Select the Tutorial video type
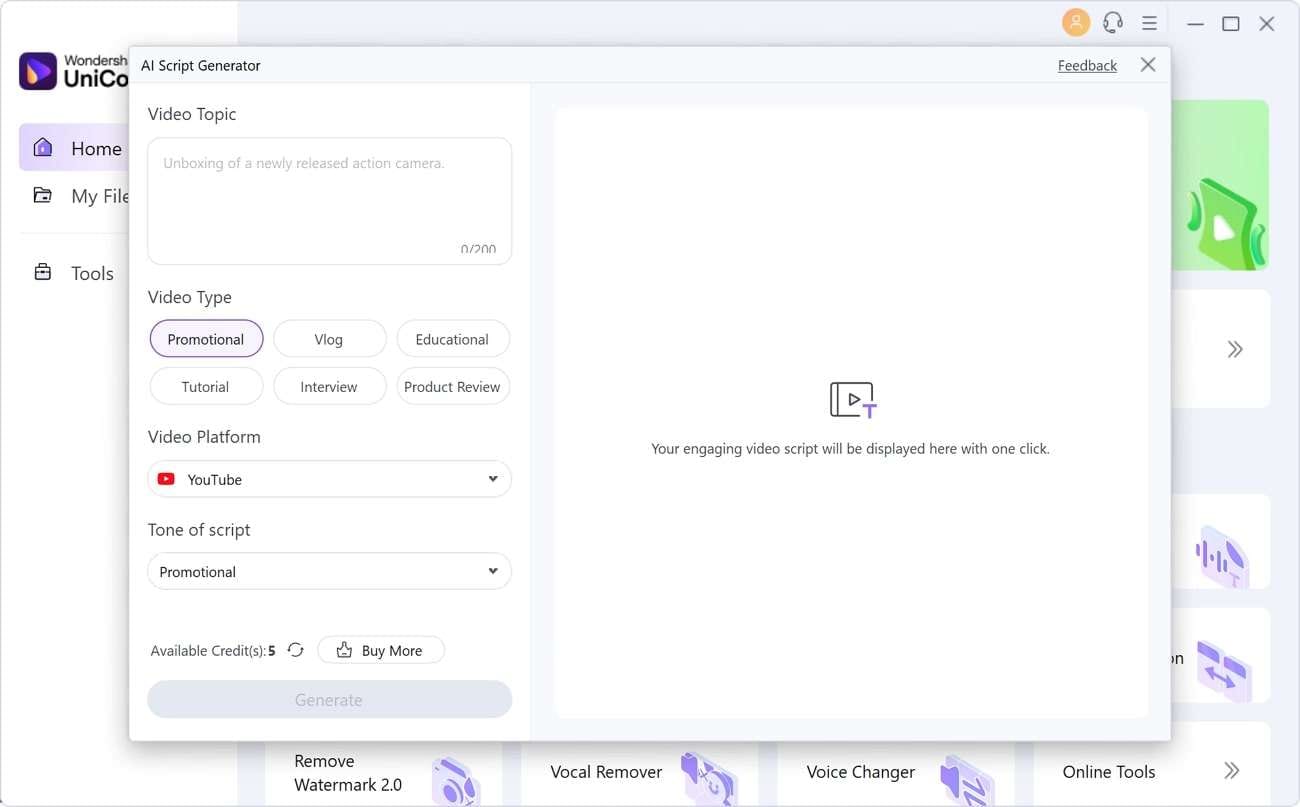This screenshot has height=807, width=1300. point(206,386)
